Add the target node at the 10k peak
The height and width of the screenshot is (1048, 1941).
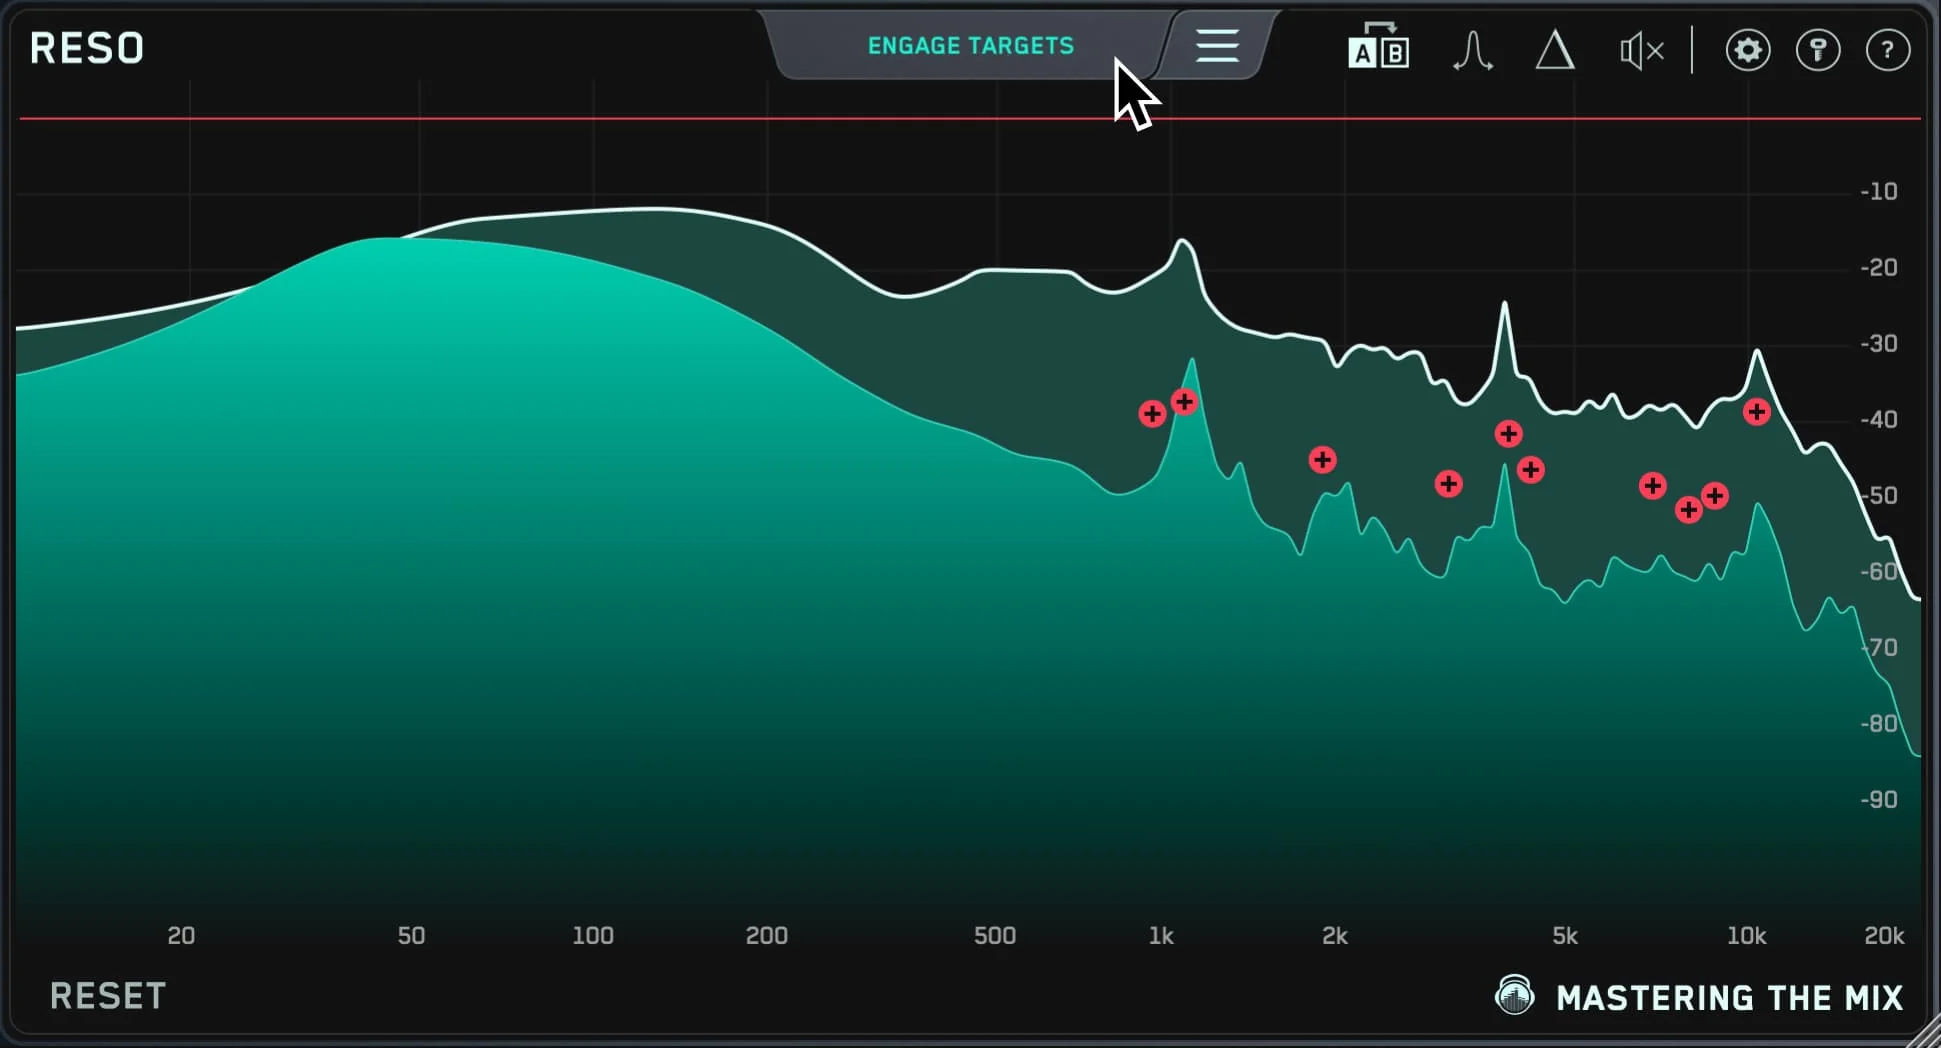pyautogui.click(x=1756, y=412)
